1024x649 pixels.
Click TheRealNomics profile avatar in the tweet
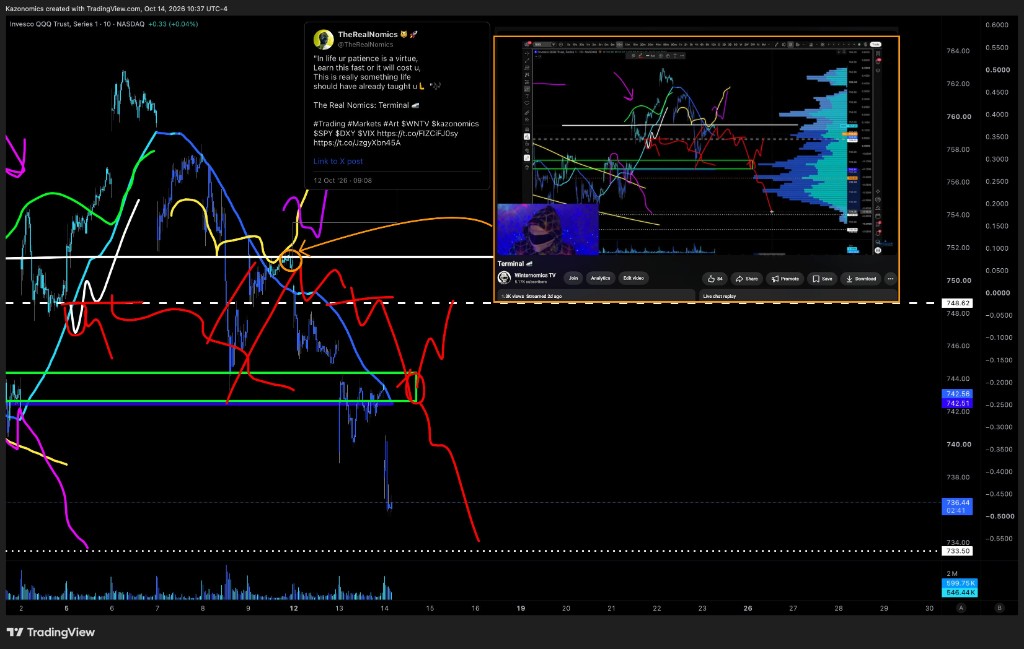point(323,39)
